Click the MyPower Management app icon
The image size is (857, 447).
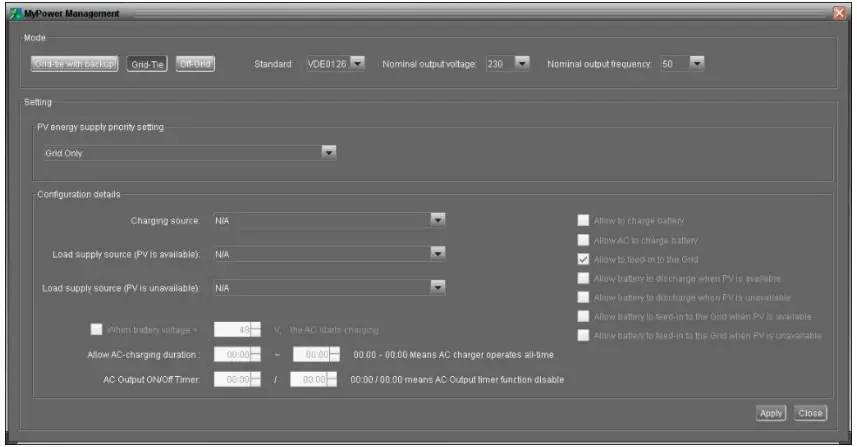point(15,13)
